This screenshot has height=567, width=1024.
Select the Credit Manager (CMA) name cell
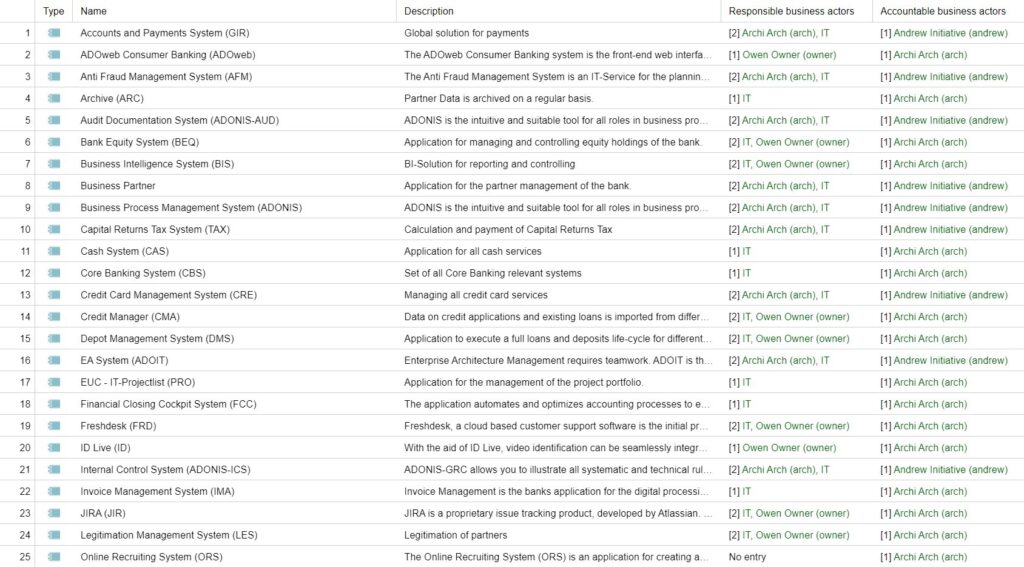point(128,317)
